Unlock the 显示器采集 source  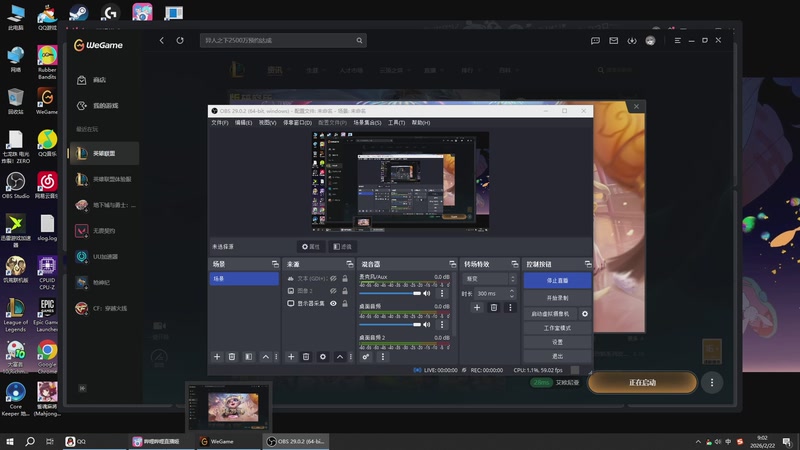(345, 304)
